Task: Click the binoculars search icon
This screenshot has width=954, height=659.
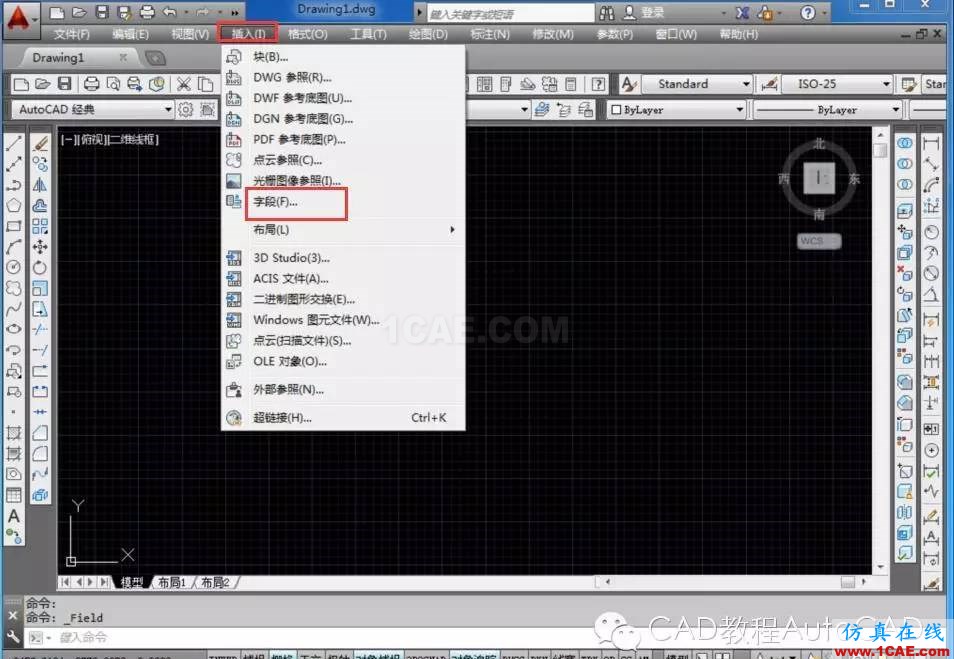Action: pos(607,12)
